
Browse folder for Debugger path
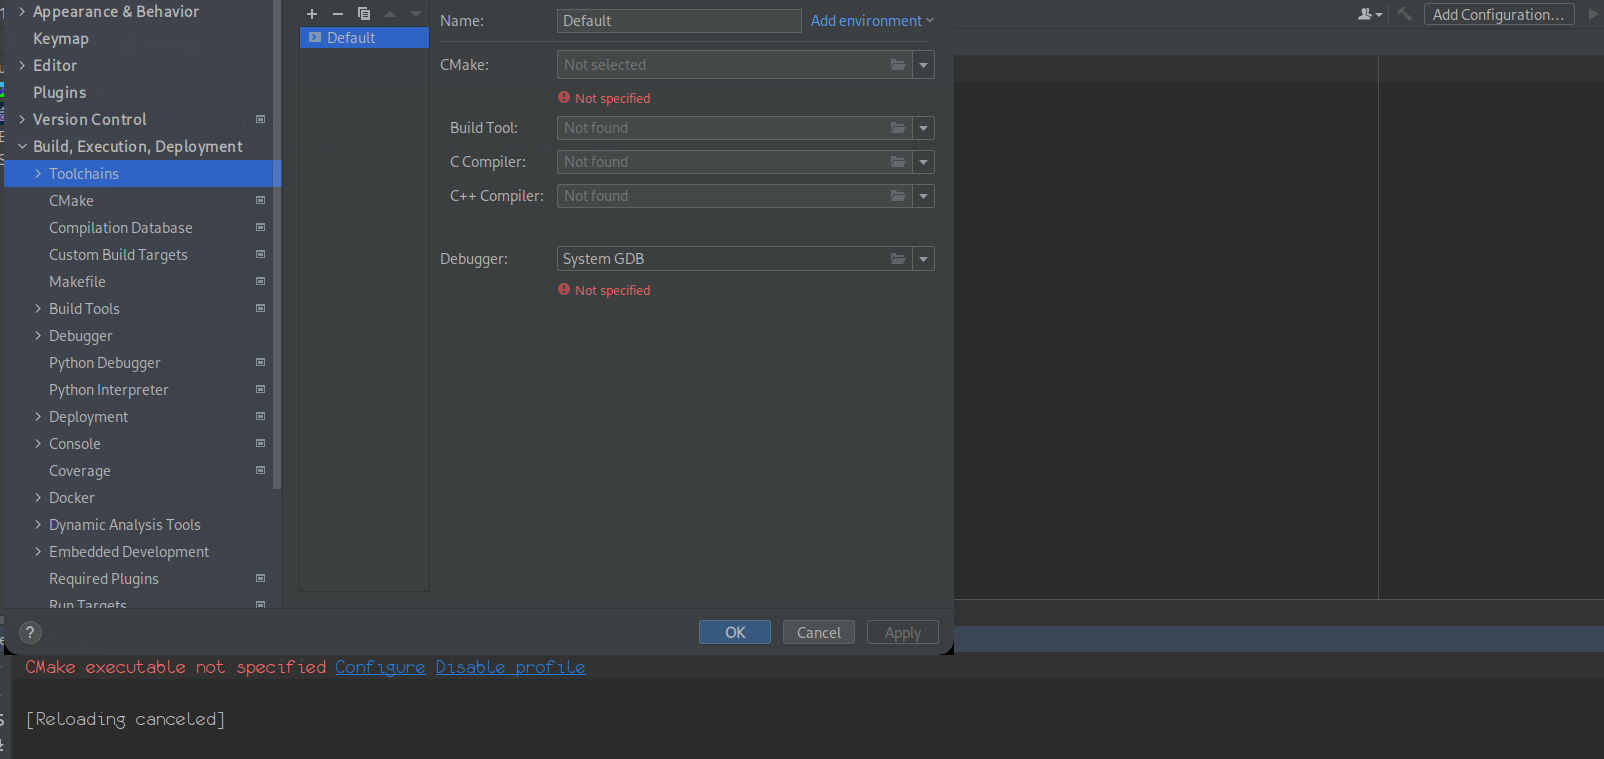tap(898, 259)
